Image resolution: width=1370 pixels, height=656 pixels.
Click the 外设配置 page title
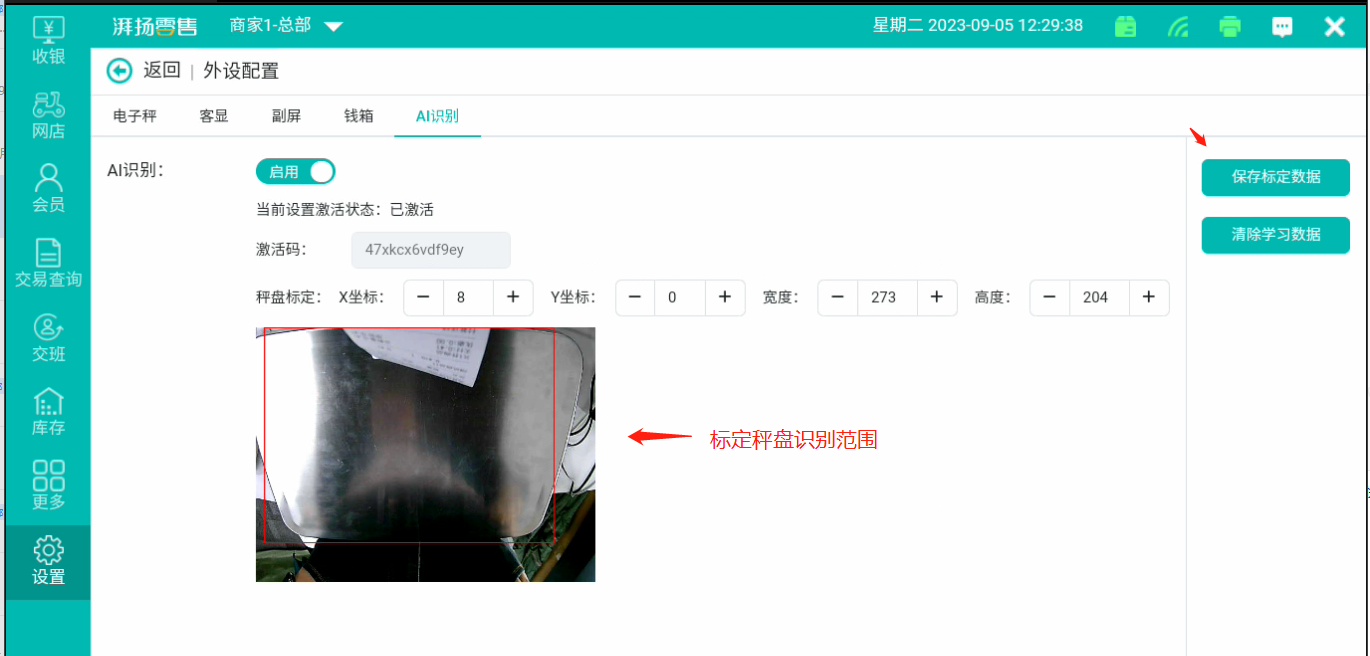tap(241, 70)
